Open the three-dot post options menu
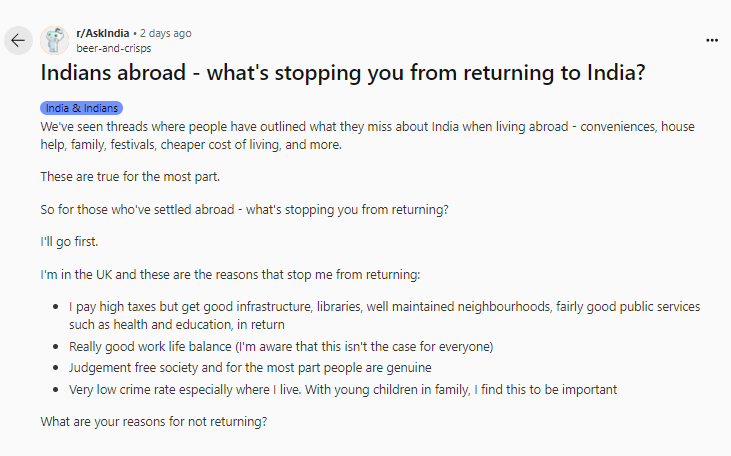Image resolution: width=731 pixels, height=456 pixels. pyautogui.click(x=712, y=40)
